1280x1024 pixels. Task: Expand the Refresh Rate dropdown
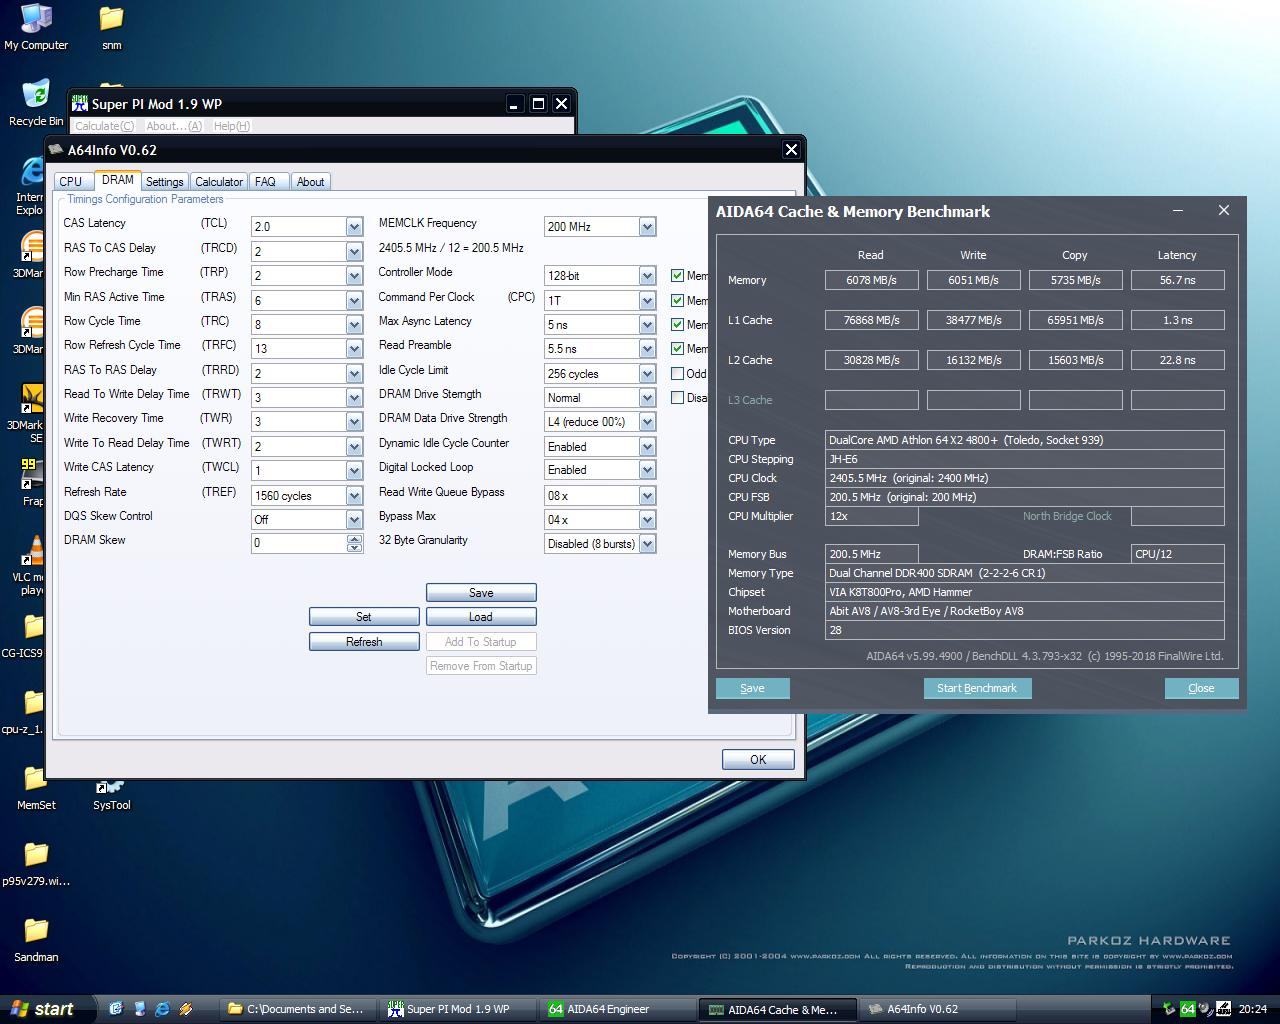(x=354, y=495)
